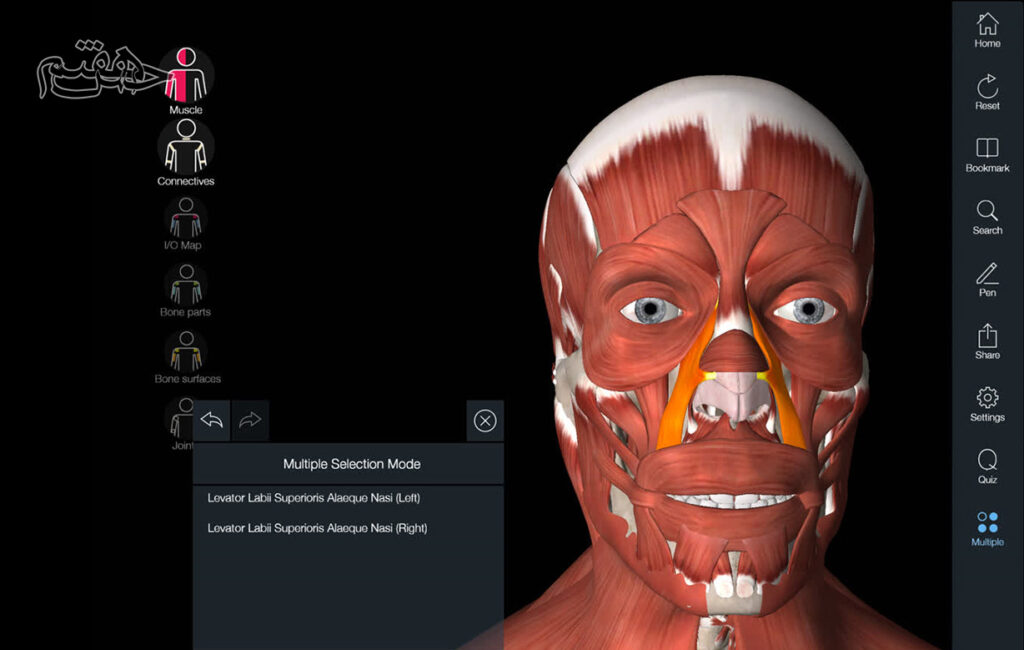Open the Settings menu
The image size is (1024, 650).
coord(987,403)
